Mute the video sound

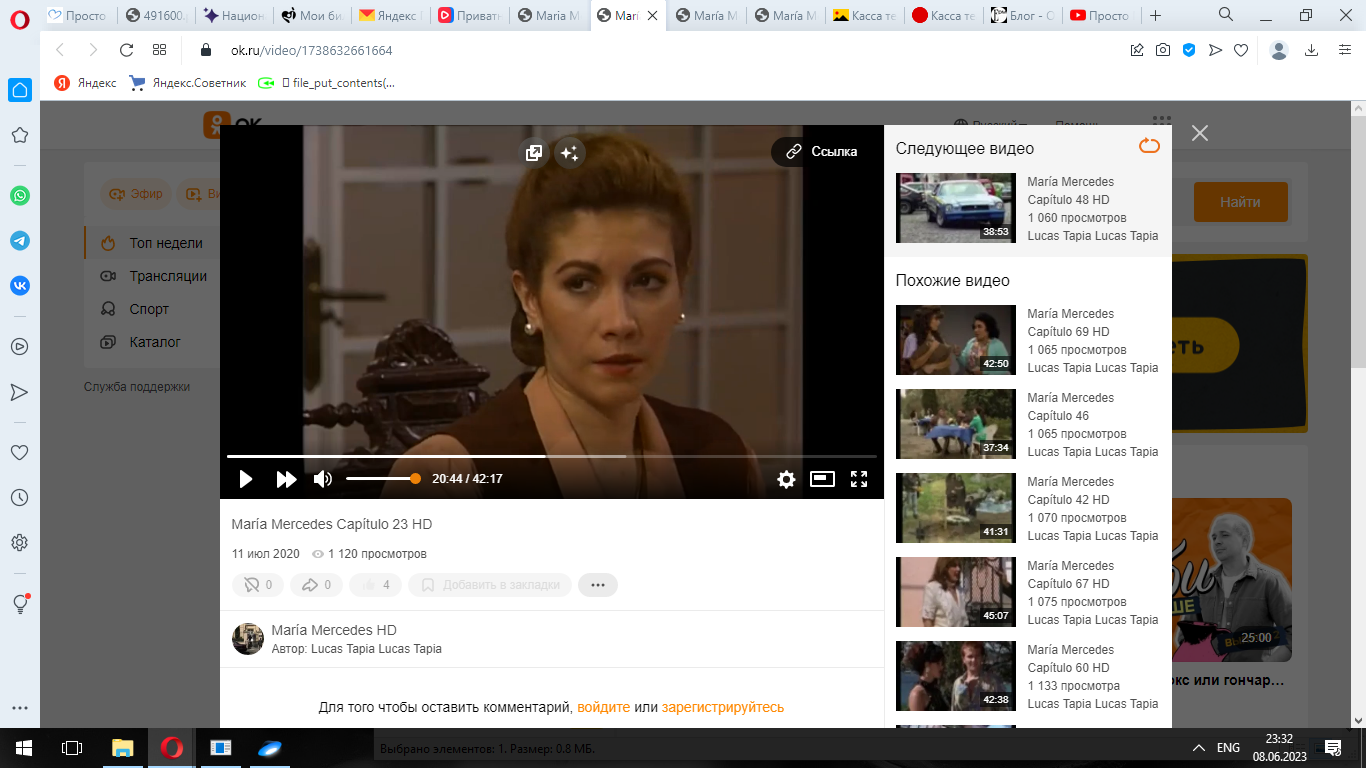(322, 479)
